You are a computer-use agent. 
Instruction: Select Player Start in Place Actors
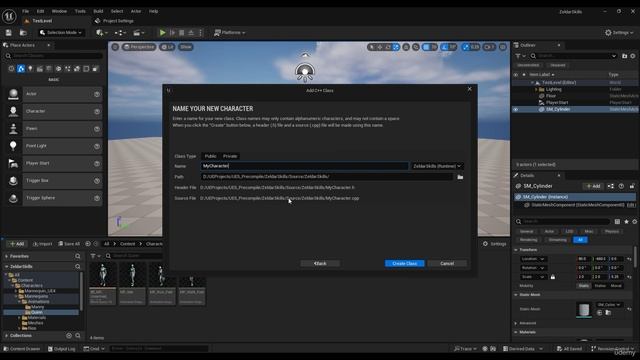click(54, 163)
